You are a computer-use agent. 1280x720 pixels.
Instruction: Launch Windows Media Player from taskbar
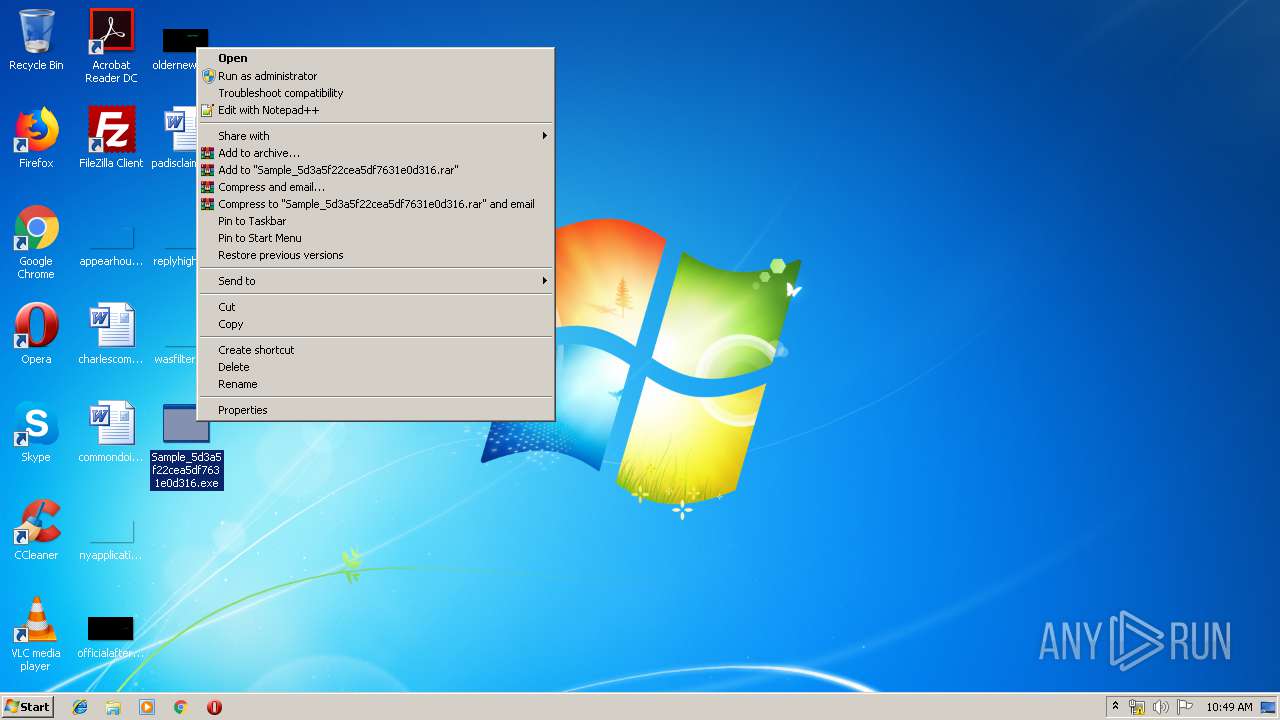click(x=147, y=707)
